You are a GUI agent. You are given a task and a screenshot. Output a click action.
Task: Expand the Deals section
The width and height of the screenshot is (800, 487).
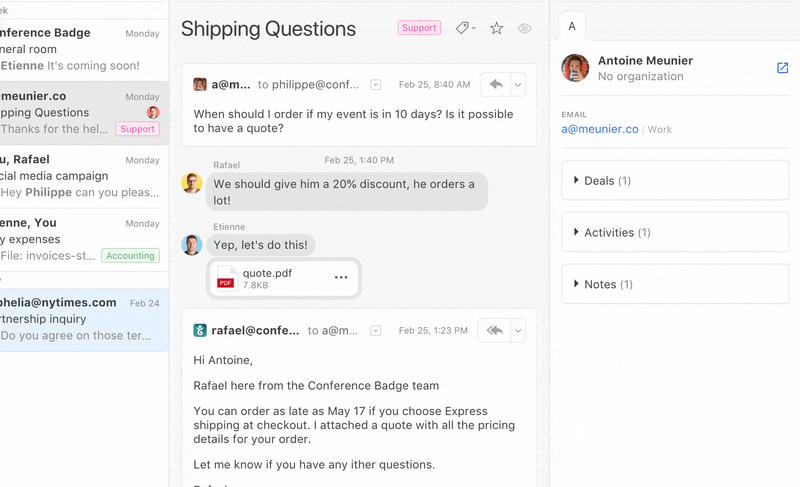675,181
